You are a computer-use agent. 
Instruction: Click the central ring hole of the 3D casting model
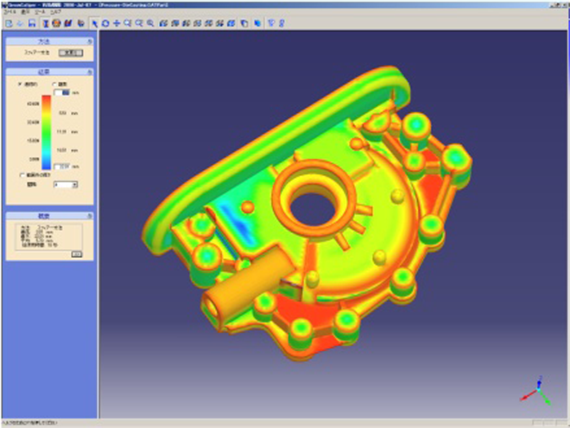(x=313, y=209)
